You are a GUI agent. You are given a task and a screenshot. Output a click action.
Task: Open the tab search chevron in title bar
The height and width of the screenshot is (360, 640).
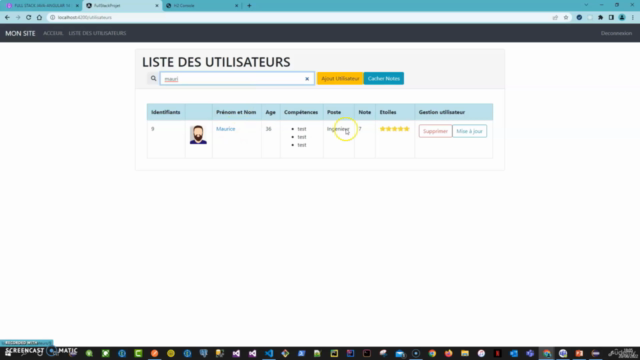point(586,5)
